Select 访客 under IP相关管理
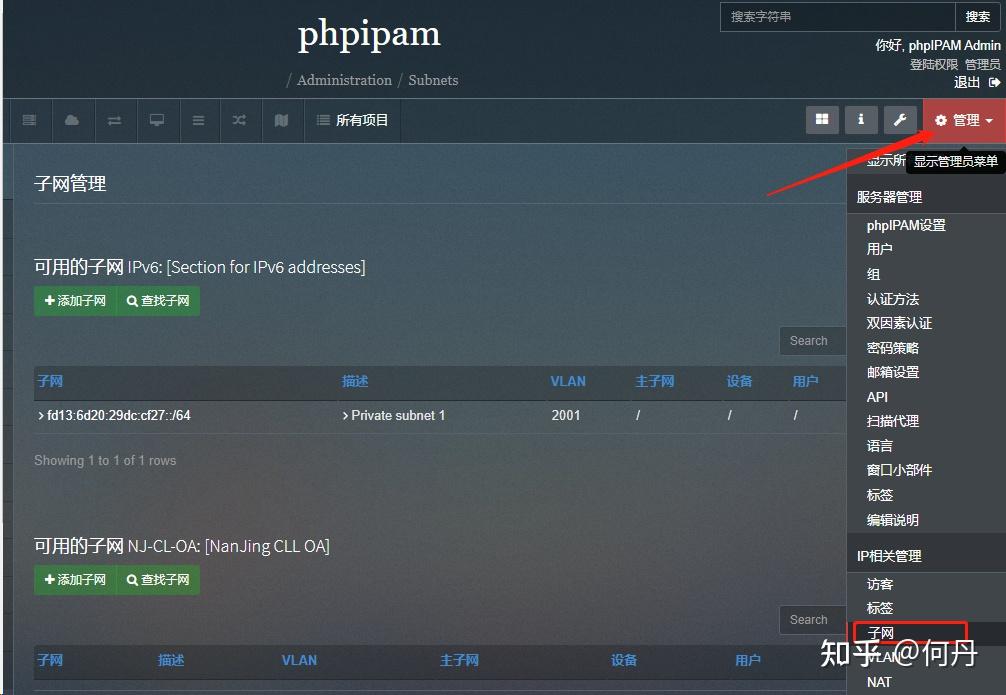Viewport: 1006px width, 695px height. 880,584
